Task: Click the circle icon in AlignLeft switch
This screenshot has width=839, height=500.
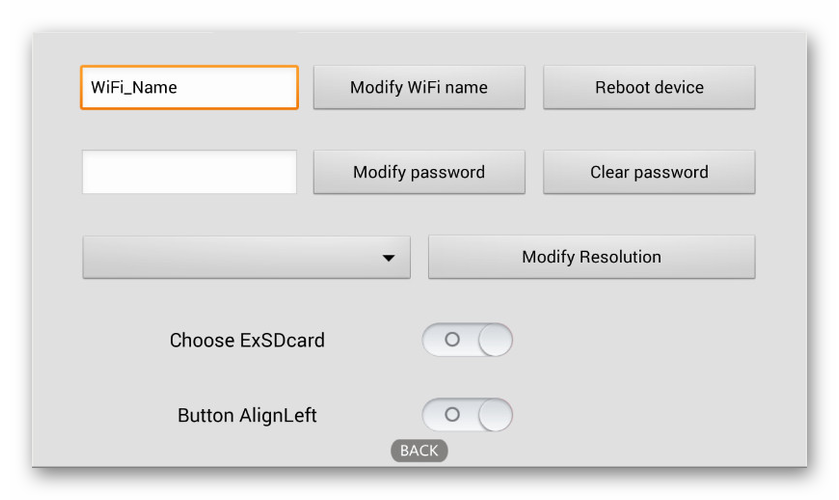Action: (x=452, y=414)
